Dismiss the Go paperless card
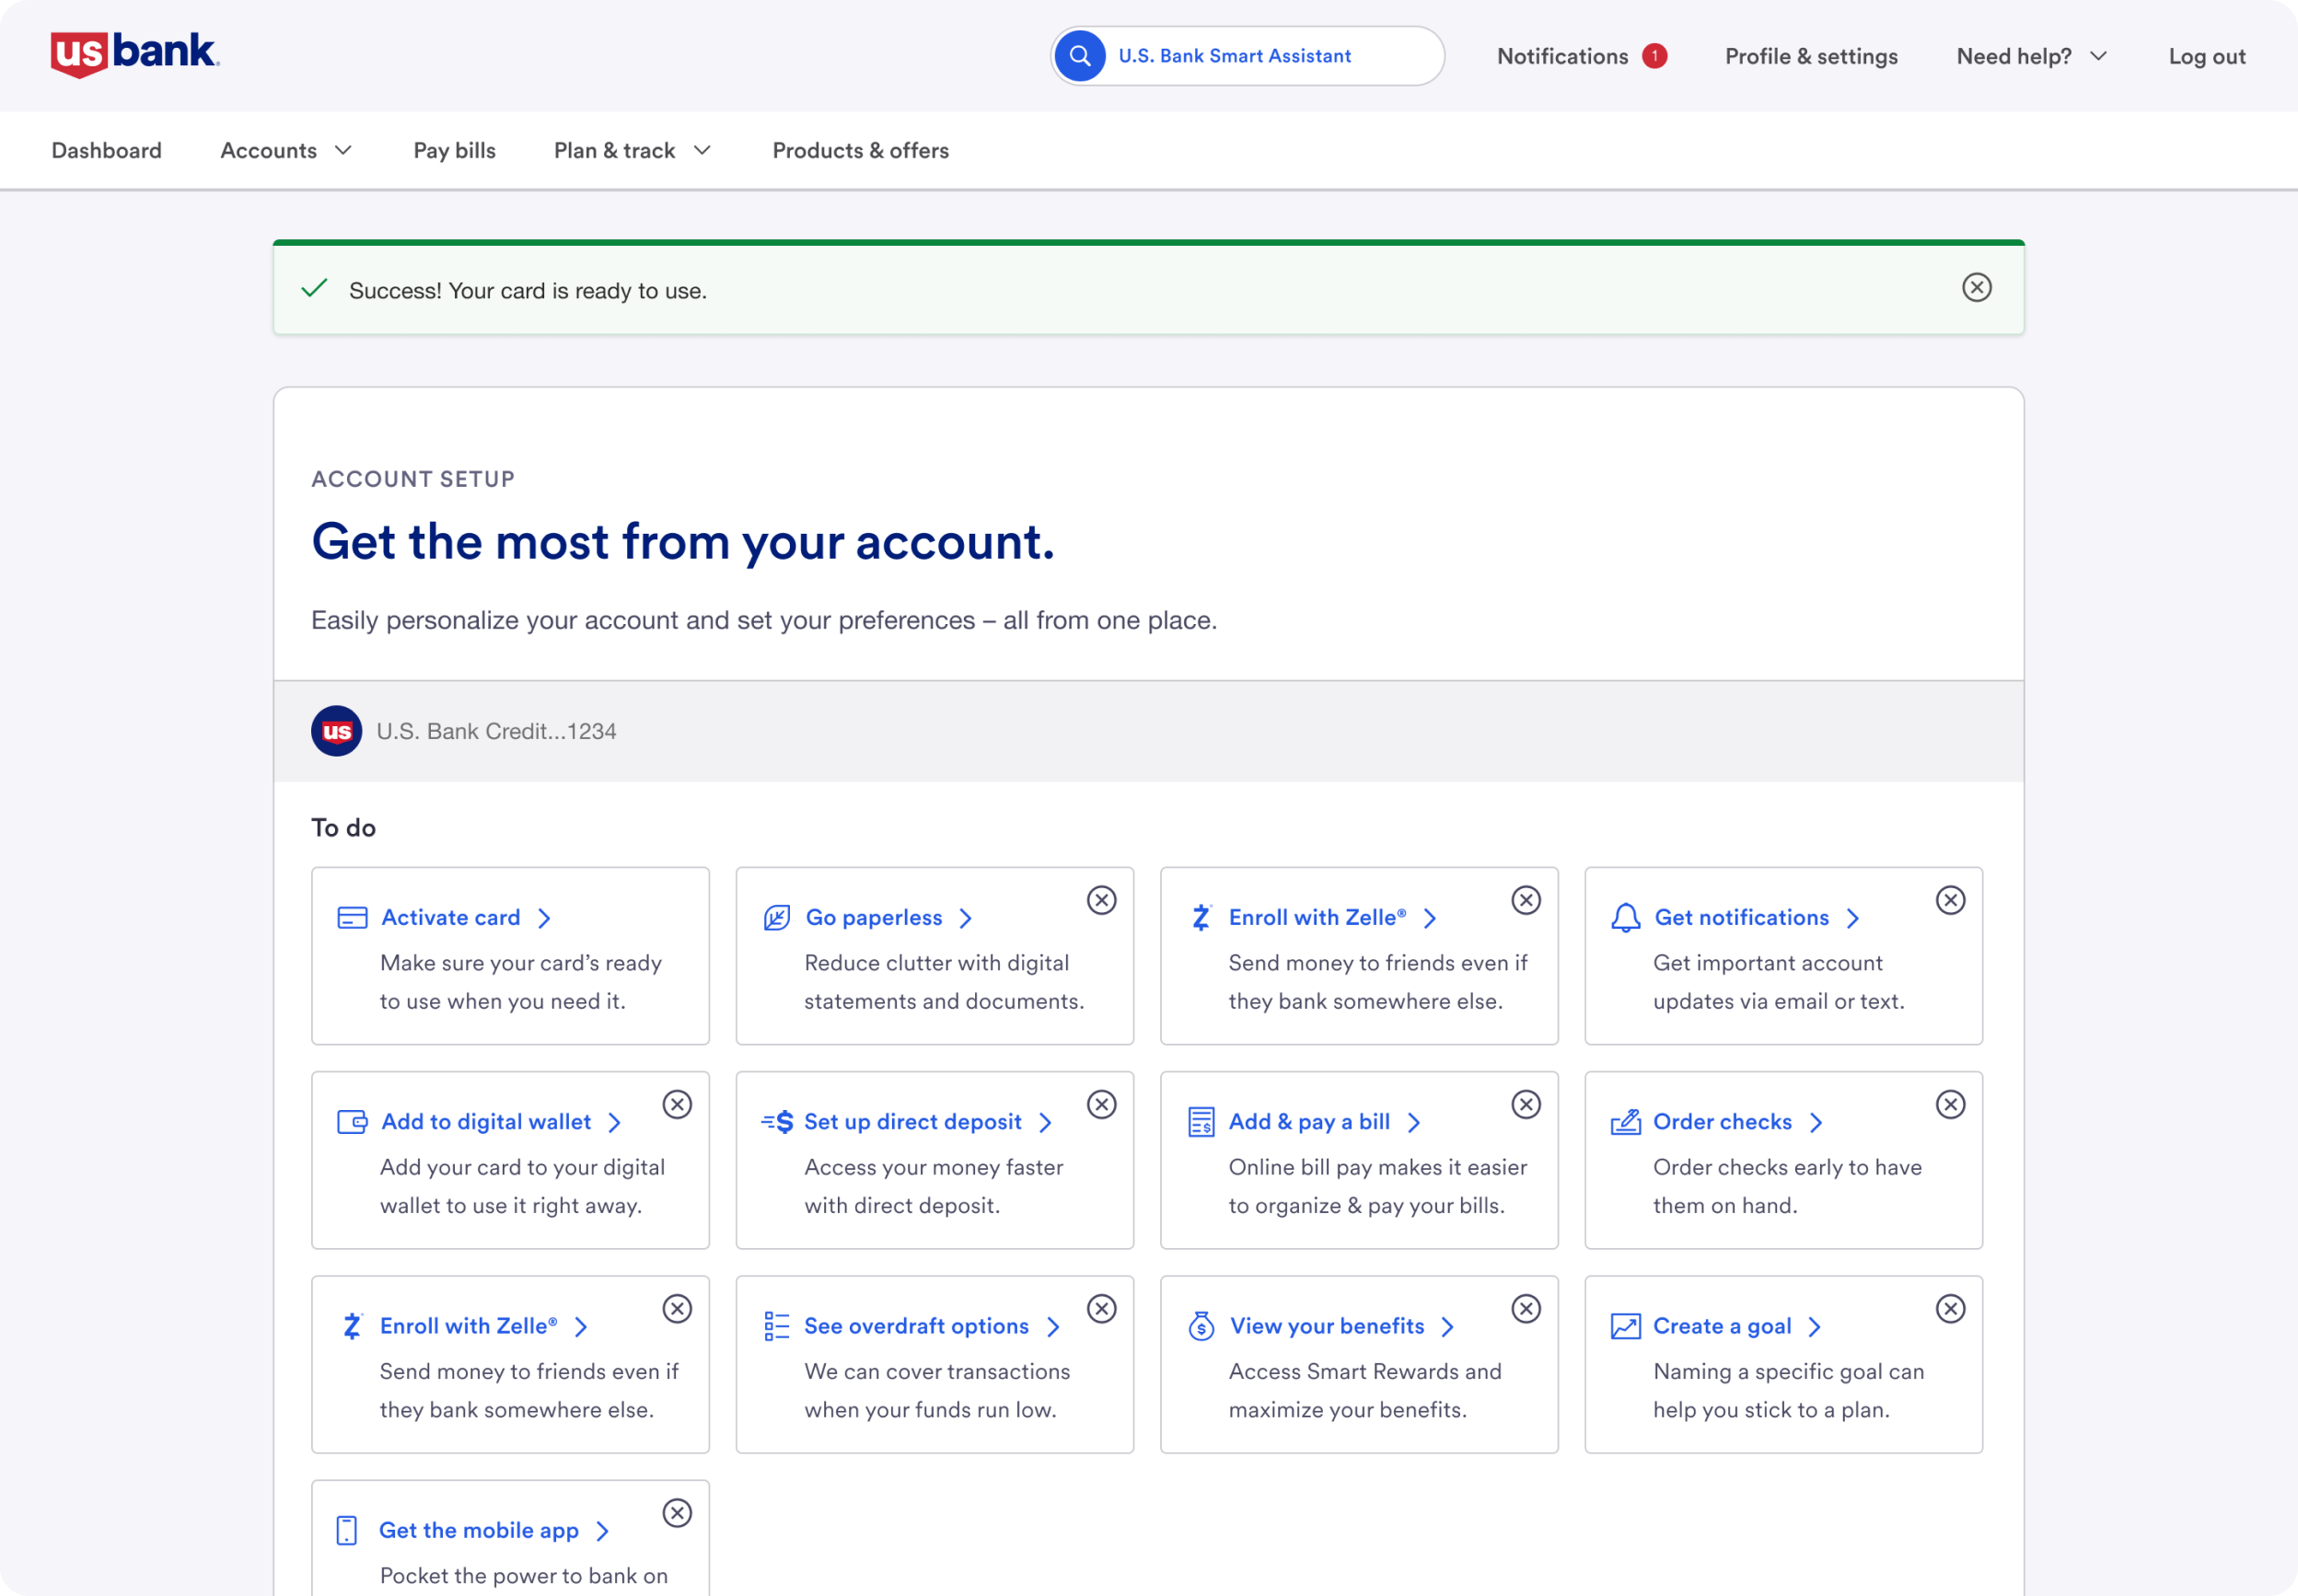Viewport: 2298px width, 1596px height. tap(1101, 900)
